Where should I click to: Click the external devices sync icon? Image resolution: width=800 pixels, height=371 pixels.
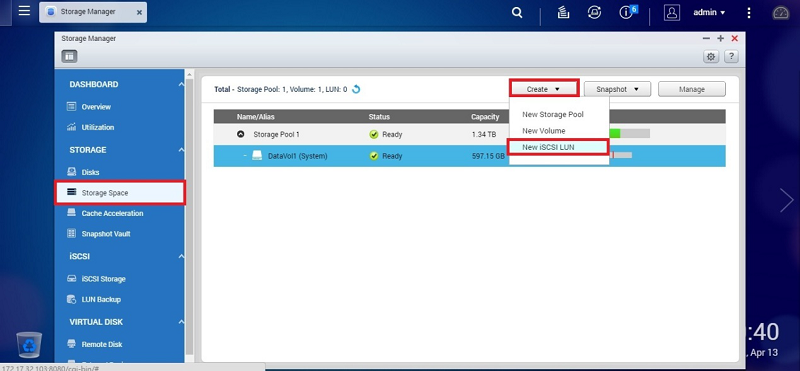pyautogui.click(x=594, y=13)
